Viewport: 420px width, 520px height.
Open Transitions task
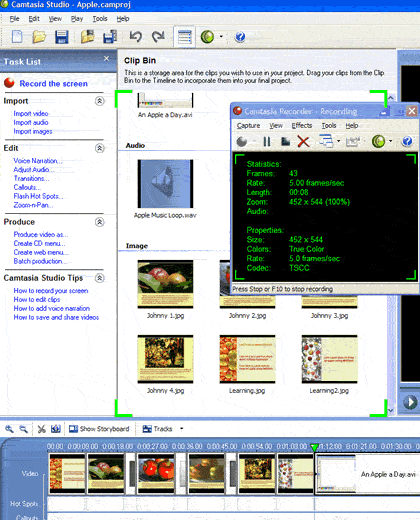[x=31, y=179]
